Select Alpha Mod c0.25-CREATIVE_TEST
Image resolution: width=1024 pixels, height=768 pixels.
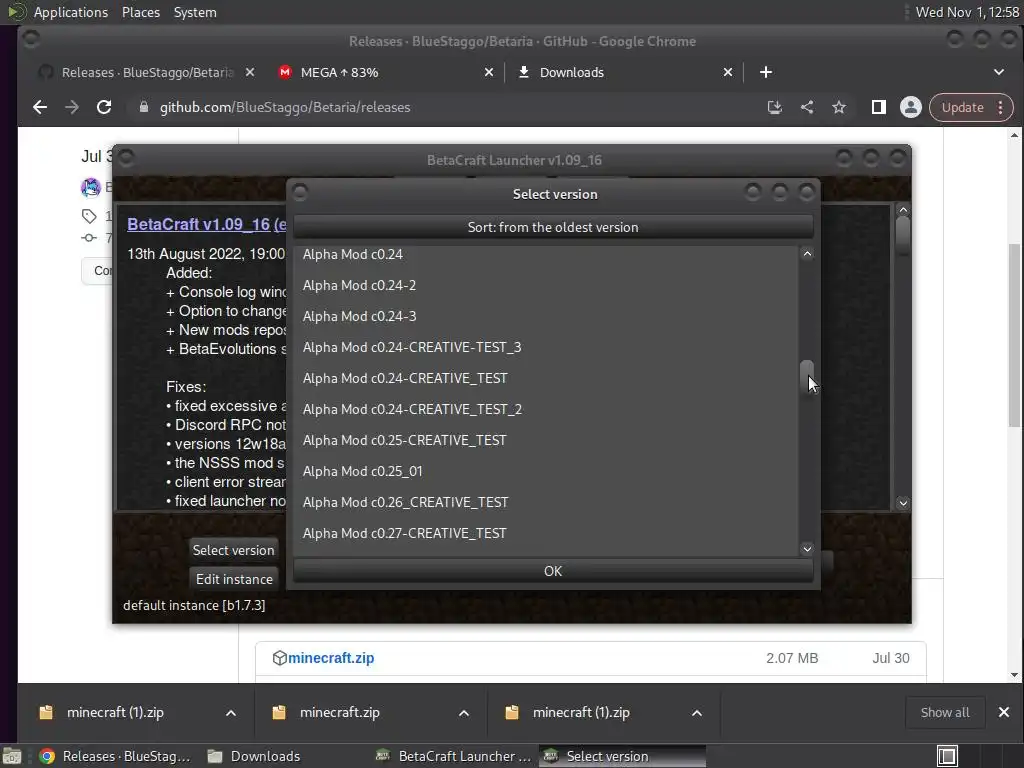pos(545,440)
